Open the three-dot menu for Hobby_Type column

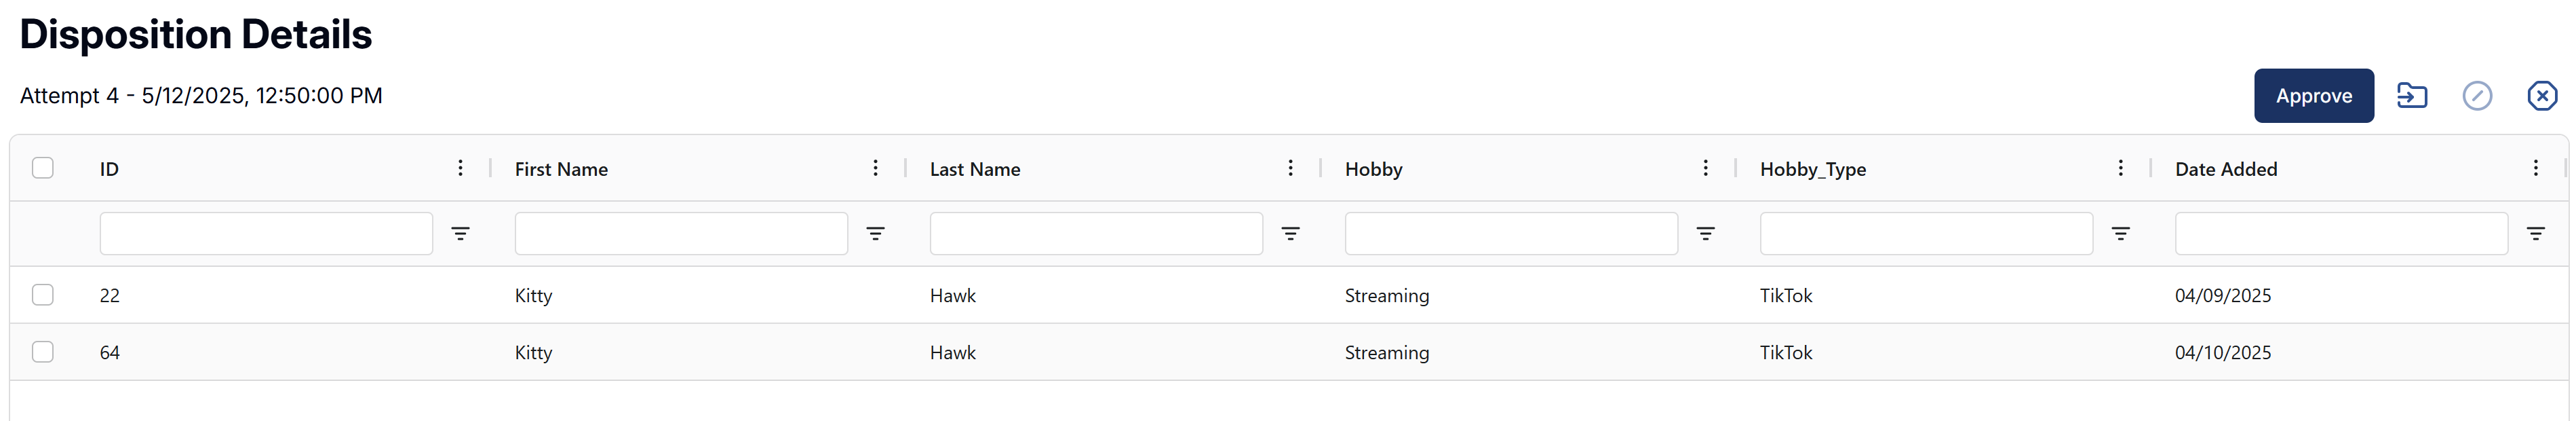pos(2121,168)
